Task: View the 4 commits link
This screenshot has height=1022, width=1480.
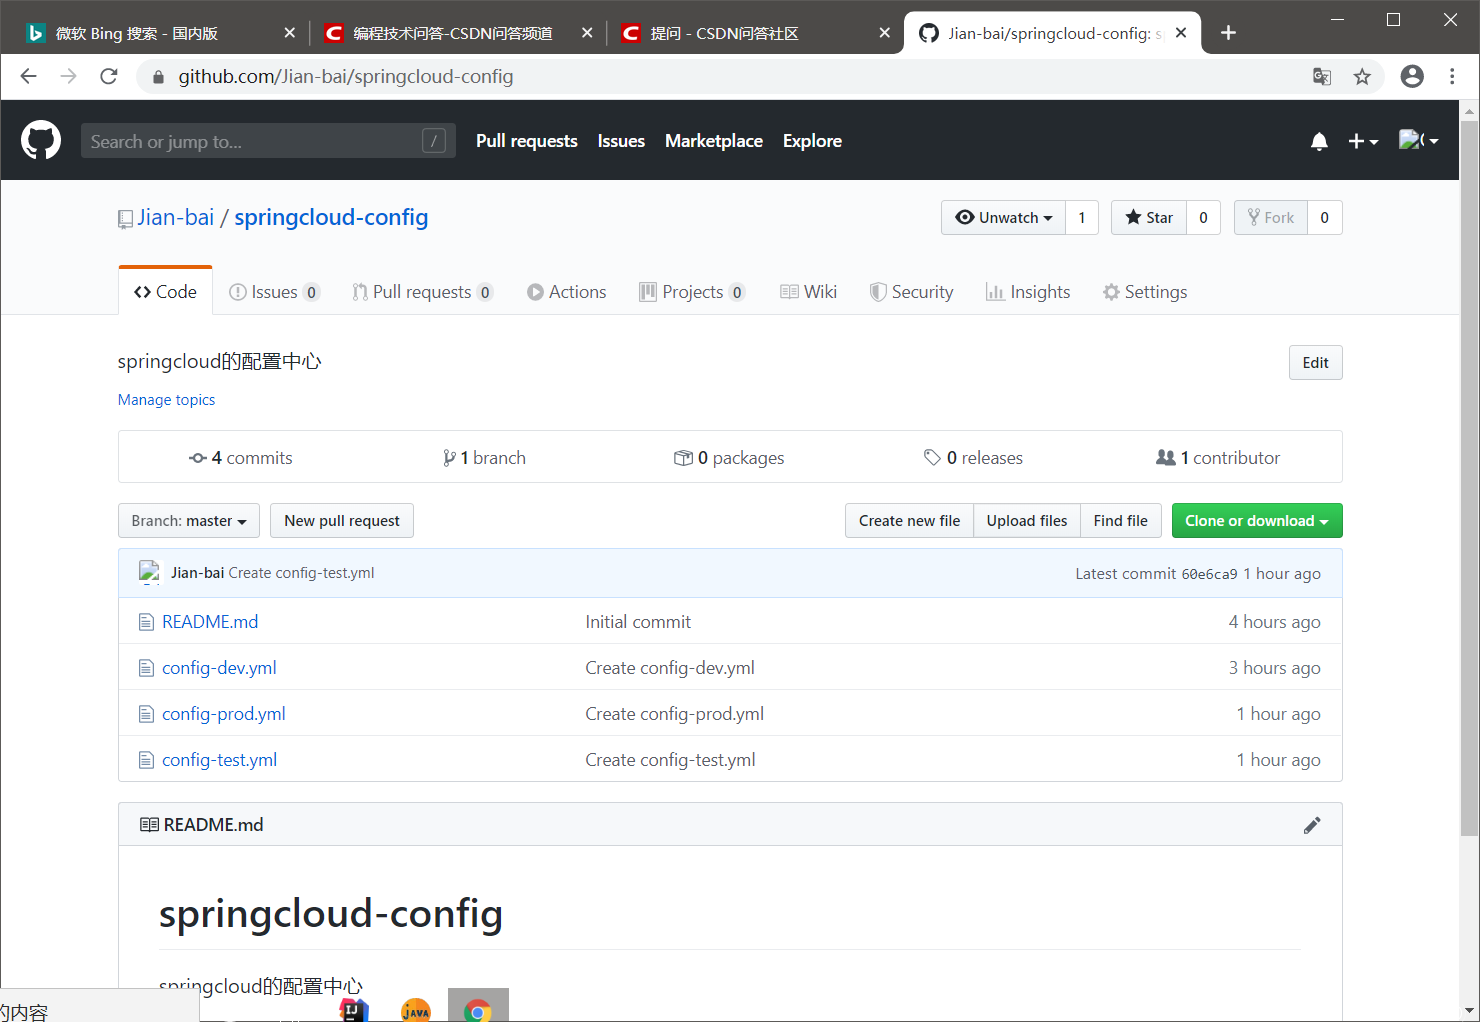Action: pyautogui.click(x=241, y=458)
